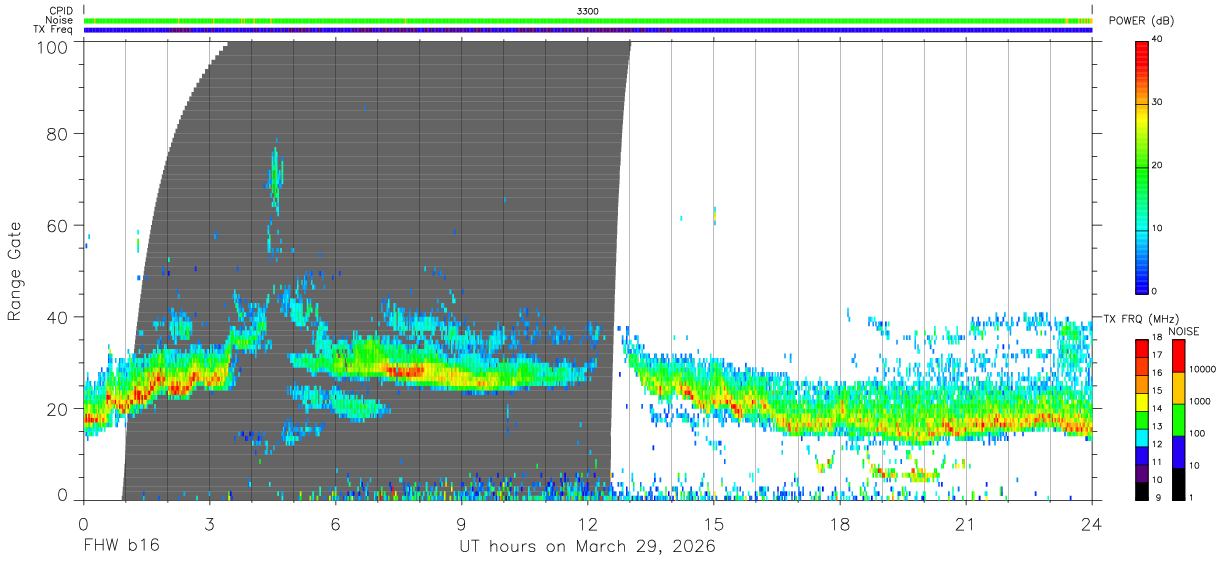Click the 11 label in TX FRQ legend
Image resolution: width=1228 pixels, height=567 pixels.
point(1159,462)
